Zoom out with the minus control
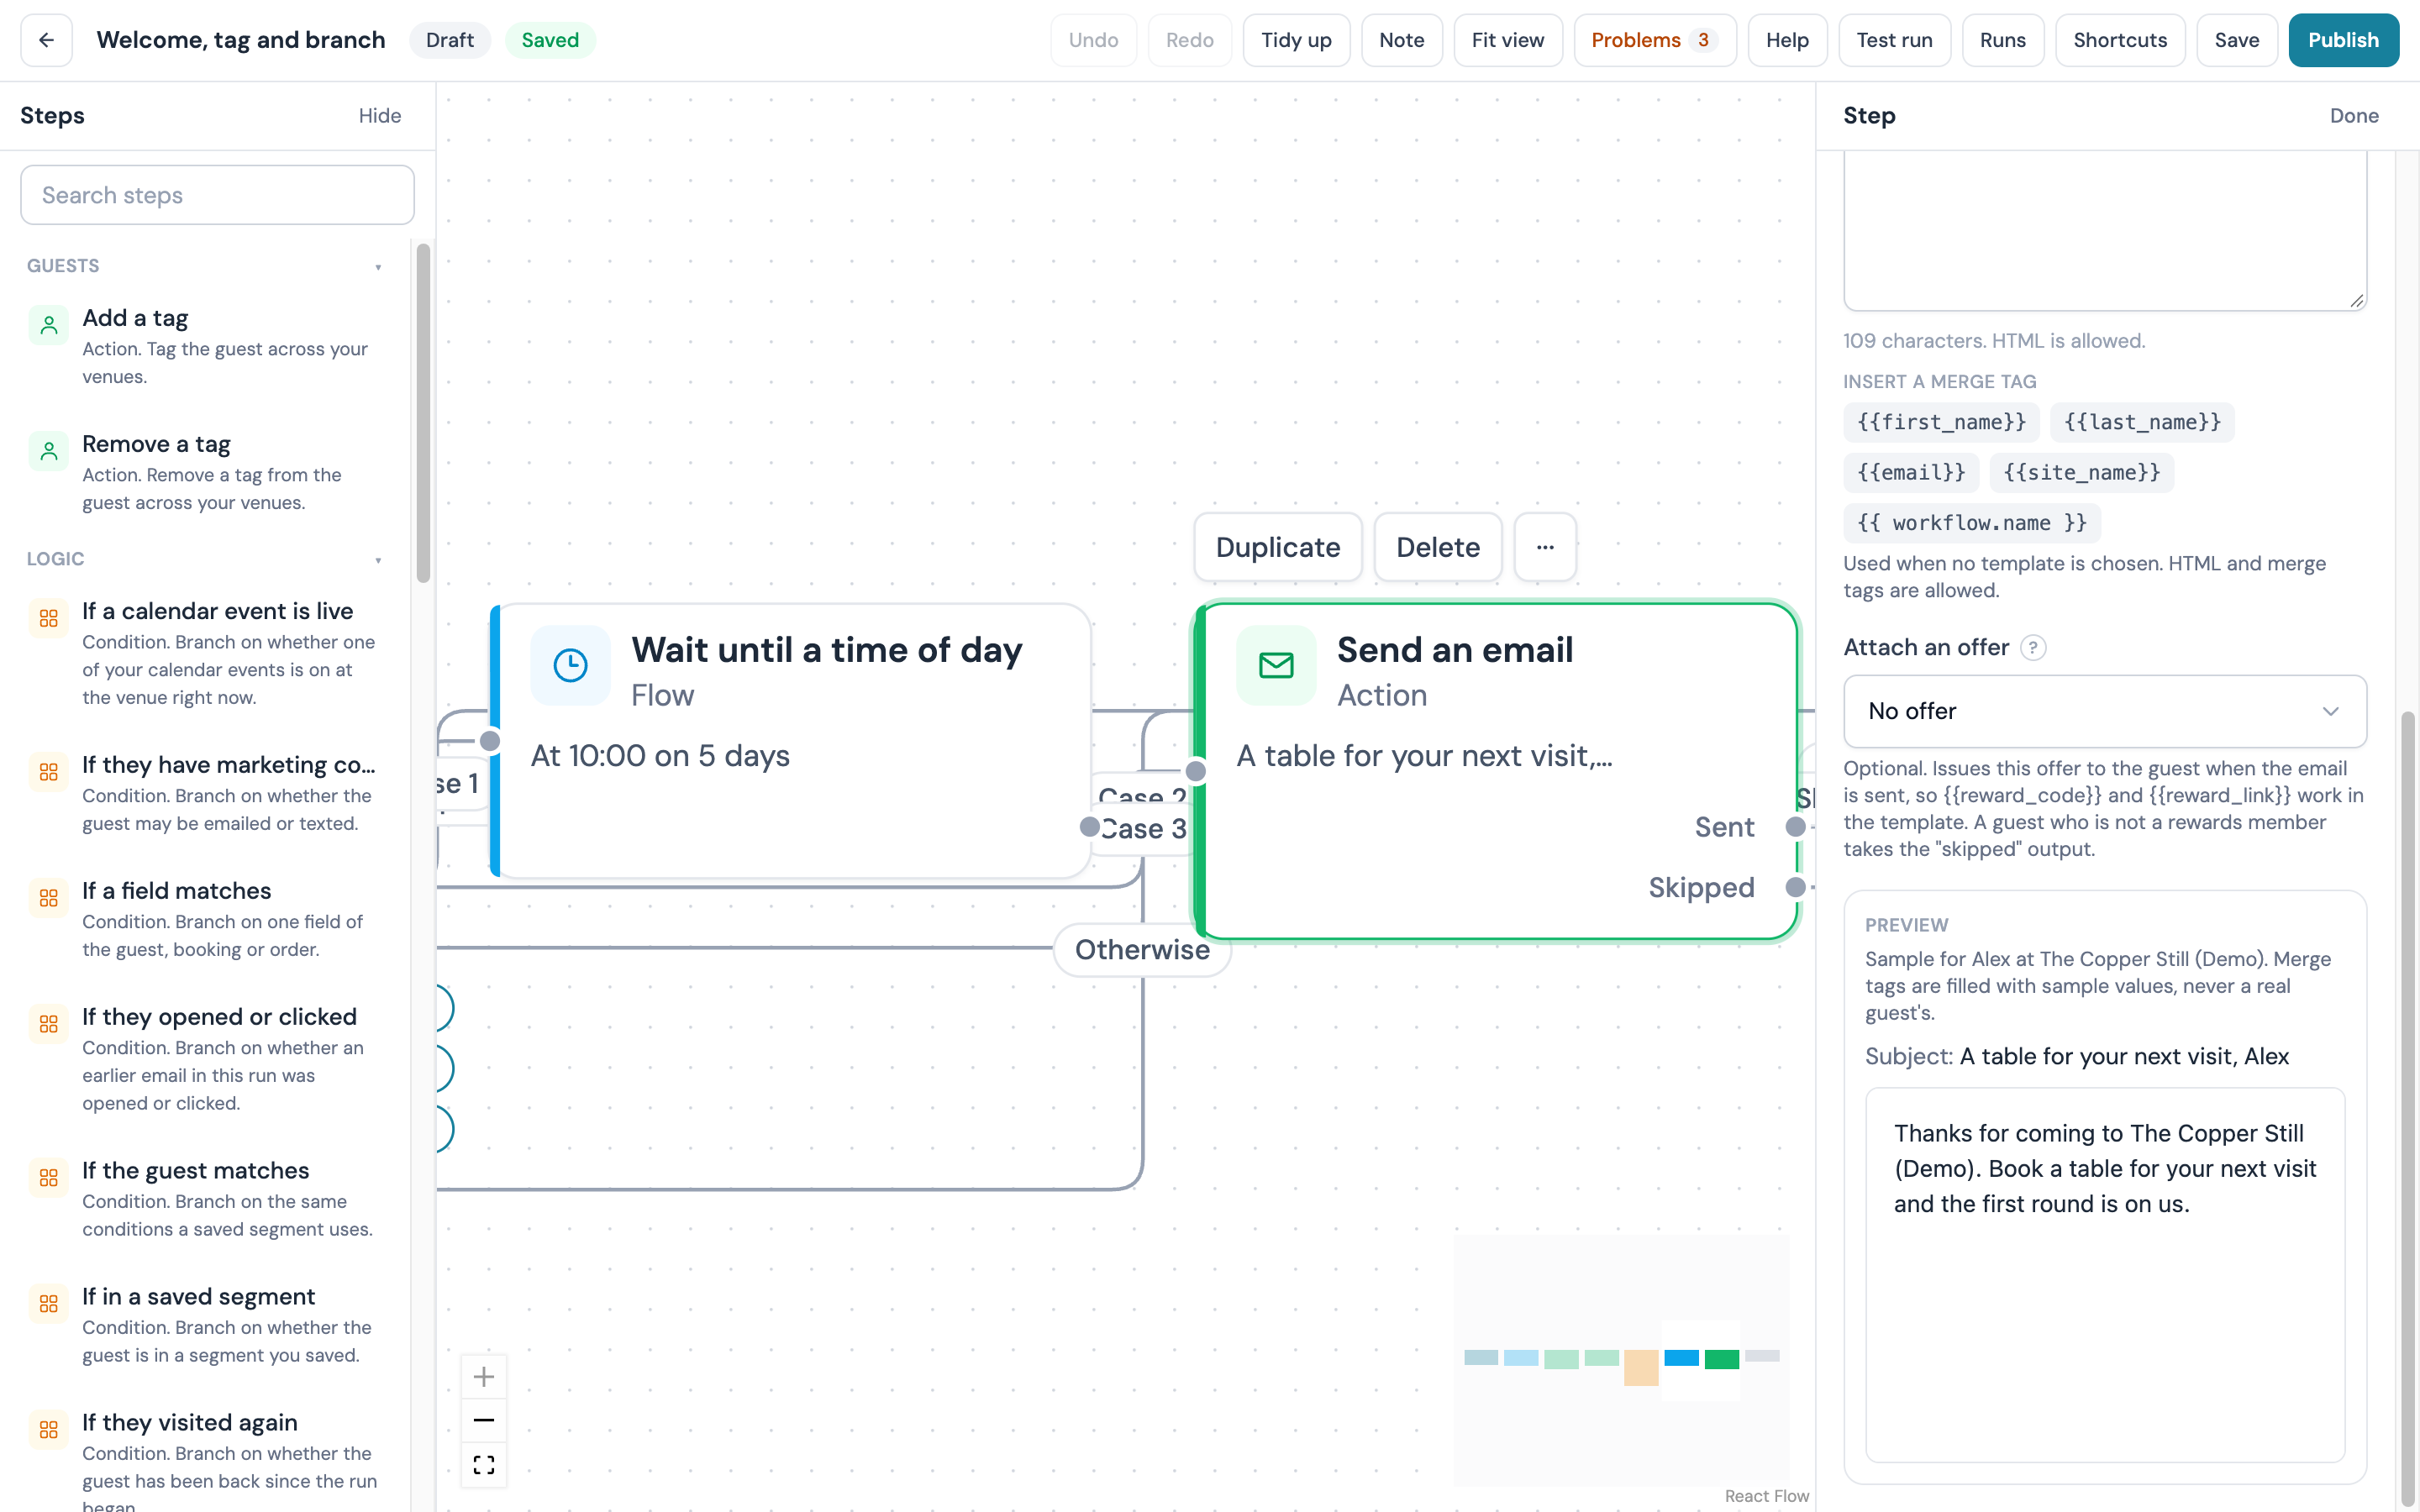 [x=484, y=1420]
